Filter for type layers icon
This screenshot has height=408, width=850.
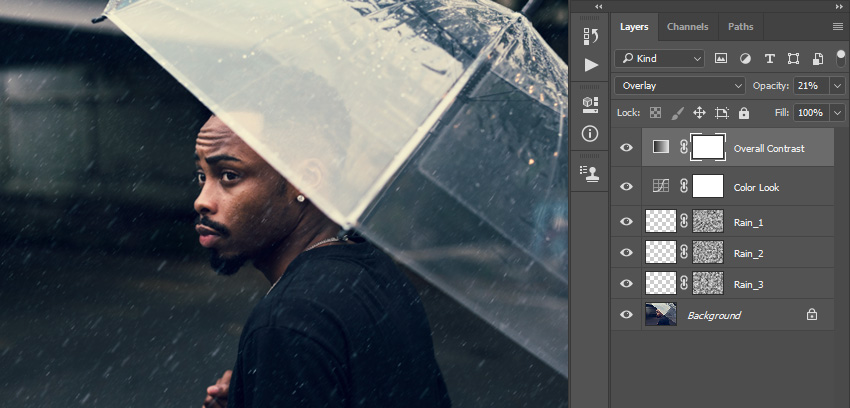[x=769, y=59]
